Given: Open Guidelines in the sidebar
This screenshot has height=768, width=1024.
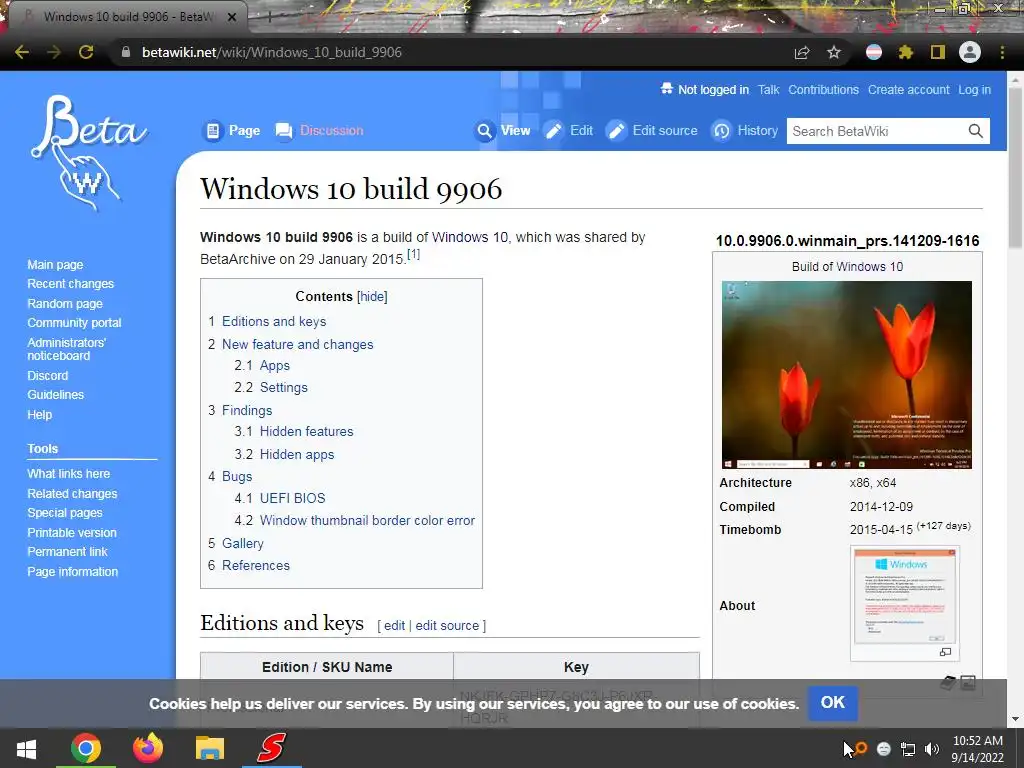Looking at the screenshot, I should tap(56, 394).
